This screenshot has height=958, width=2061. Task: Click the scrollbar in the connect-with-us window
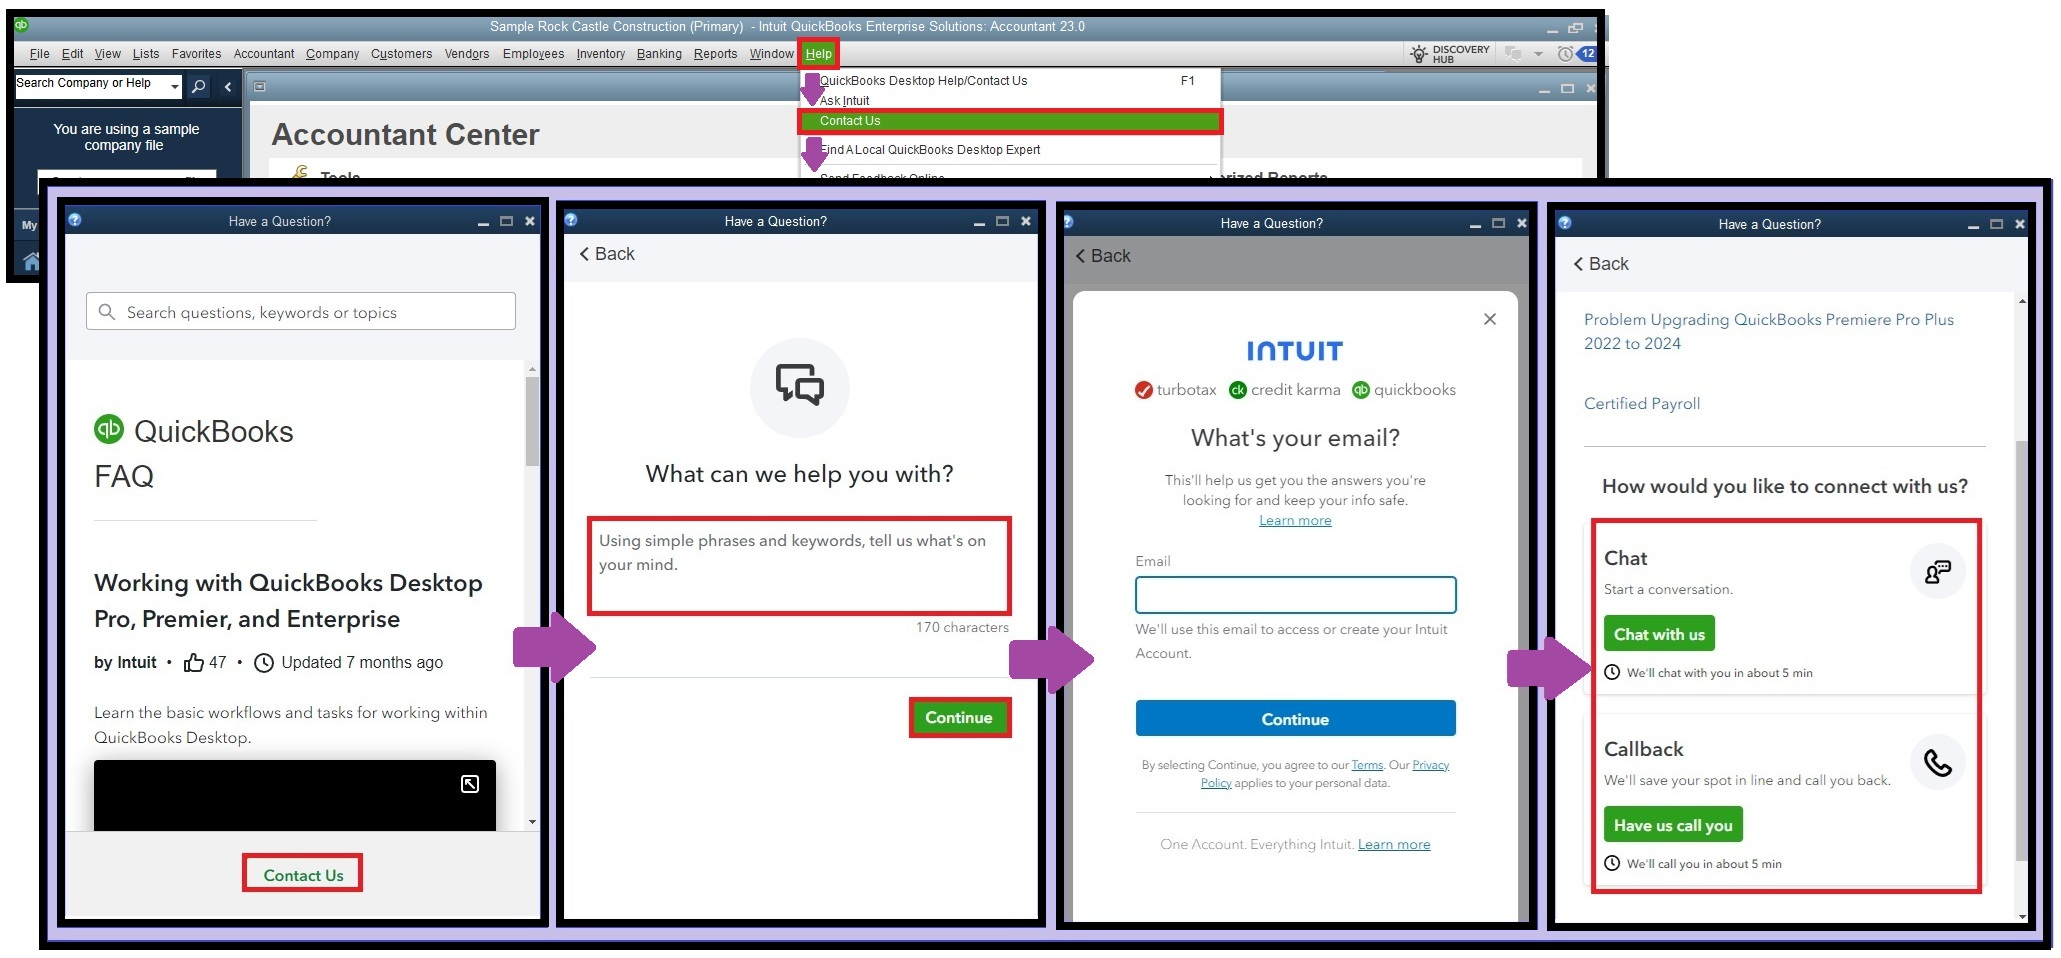pos(2022,650)
